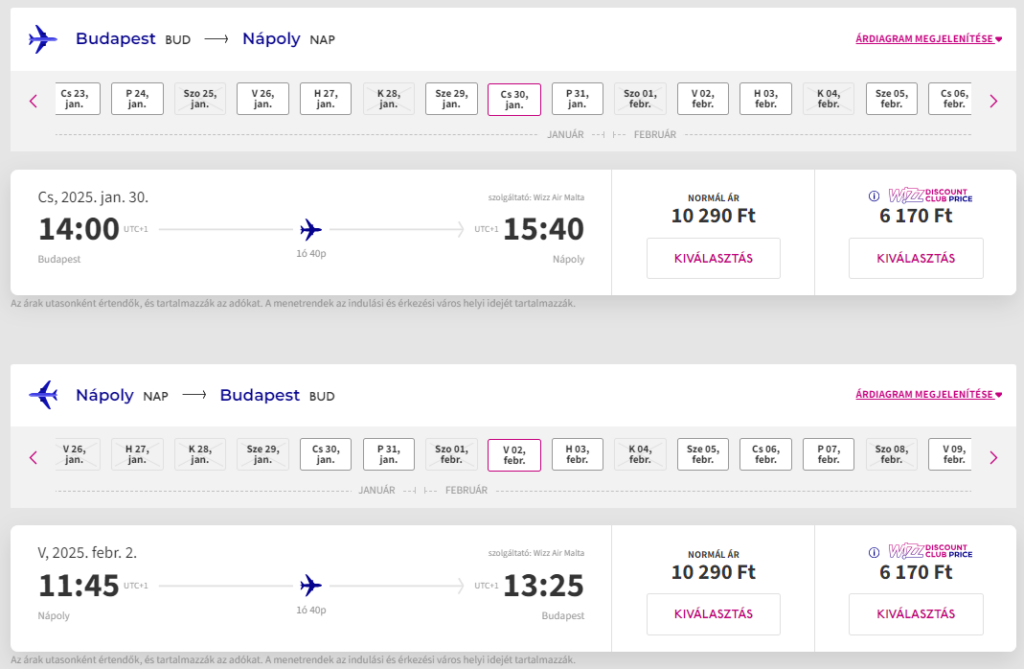Choose return Wizz Discount Club Kiválasztás button
The width and height of the screenshot is (1024, 669).
tap(916, 613)
